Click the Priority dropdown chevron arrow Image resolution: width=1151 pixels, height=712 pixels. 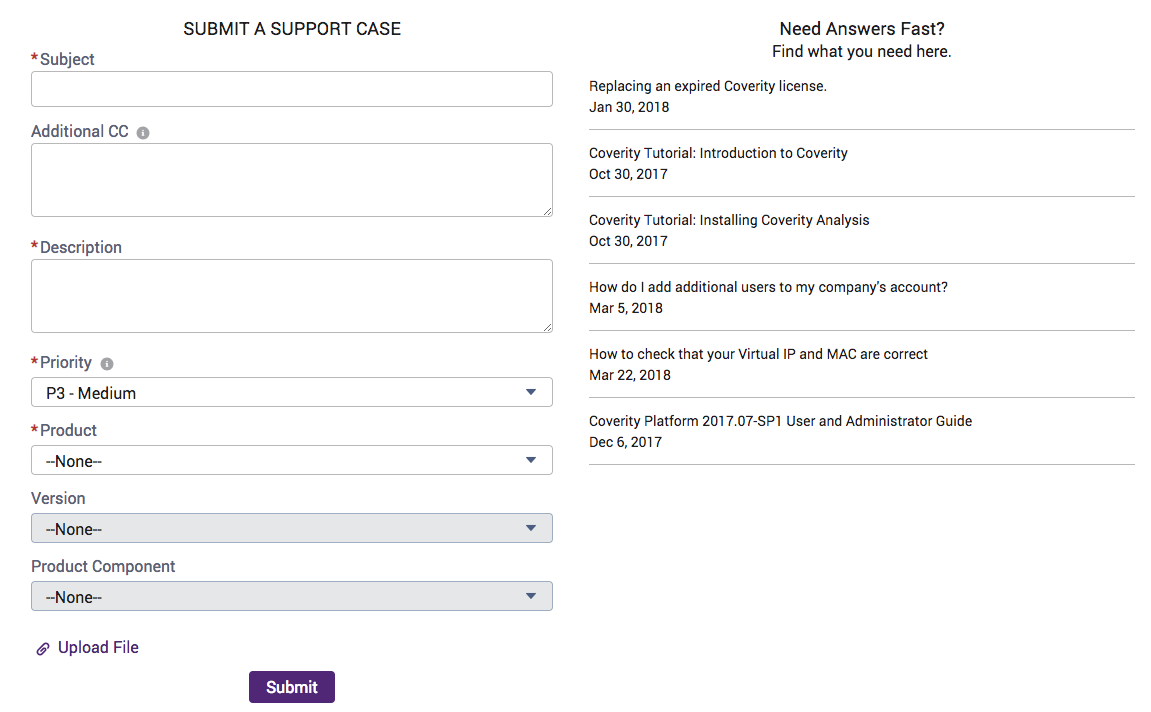(x=531, y=392)
